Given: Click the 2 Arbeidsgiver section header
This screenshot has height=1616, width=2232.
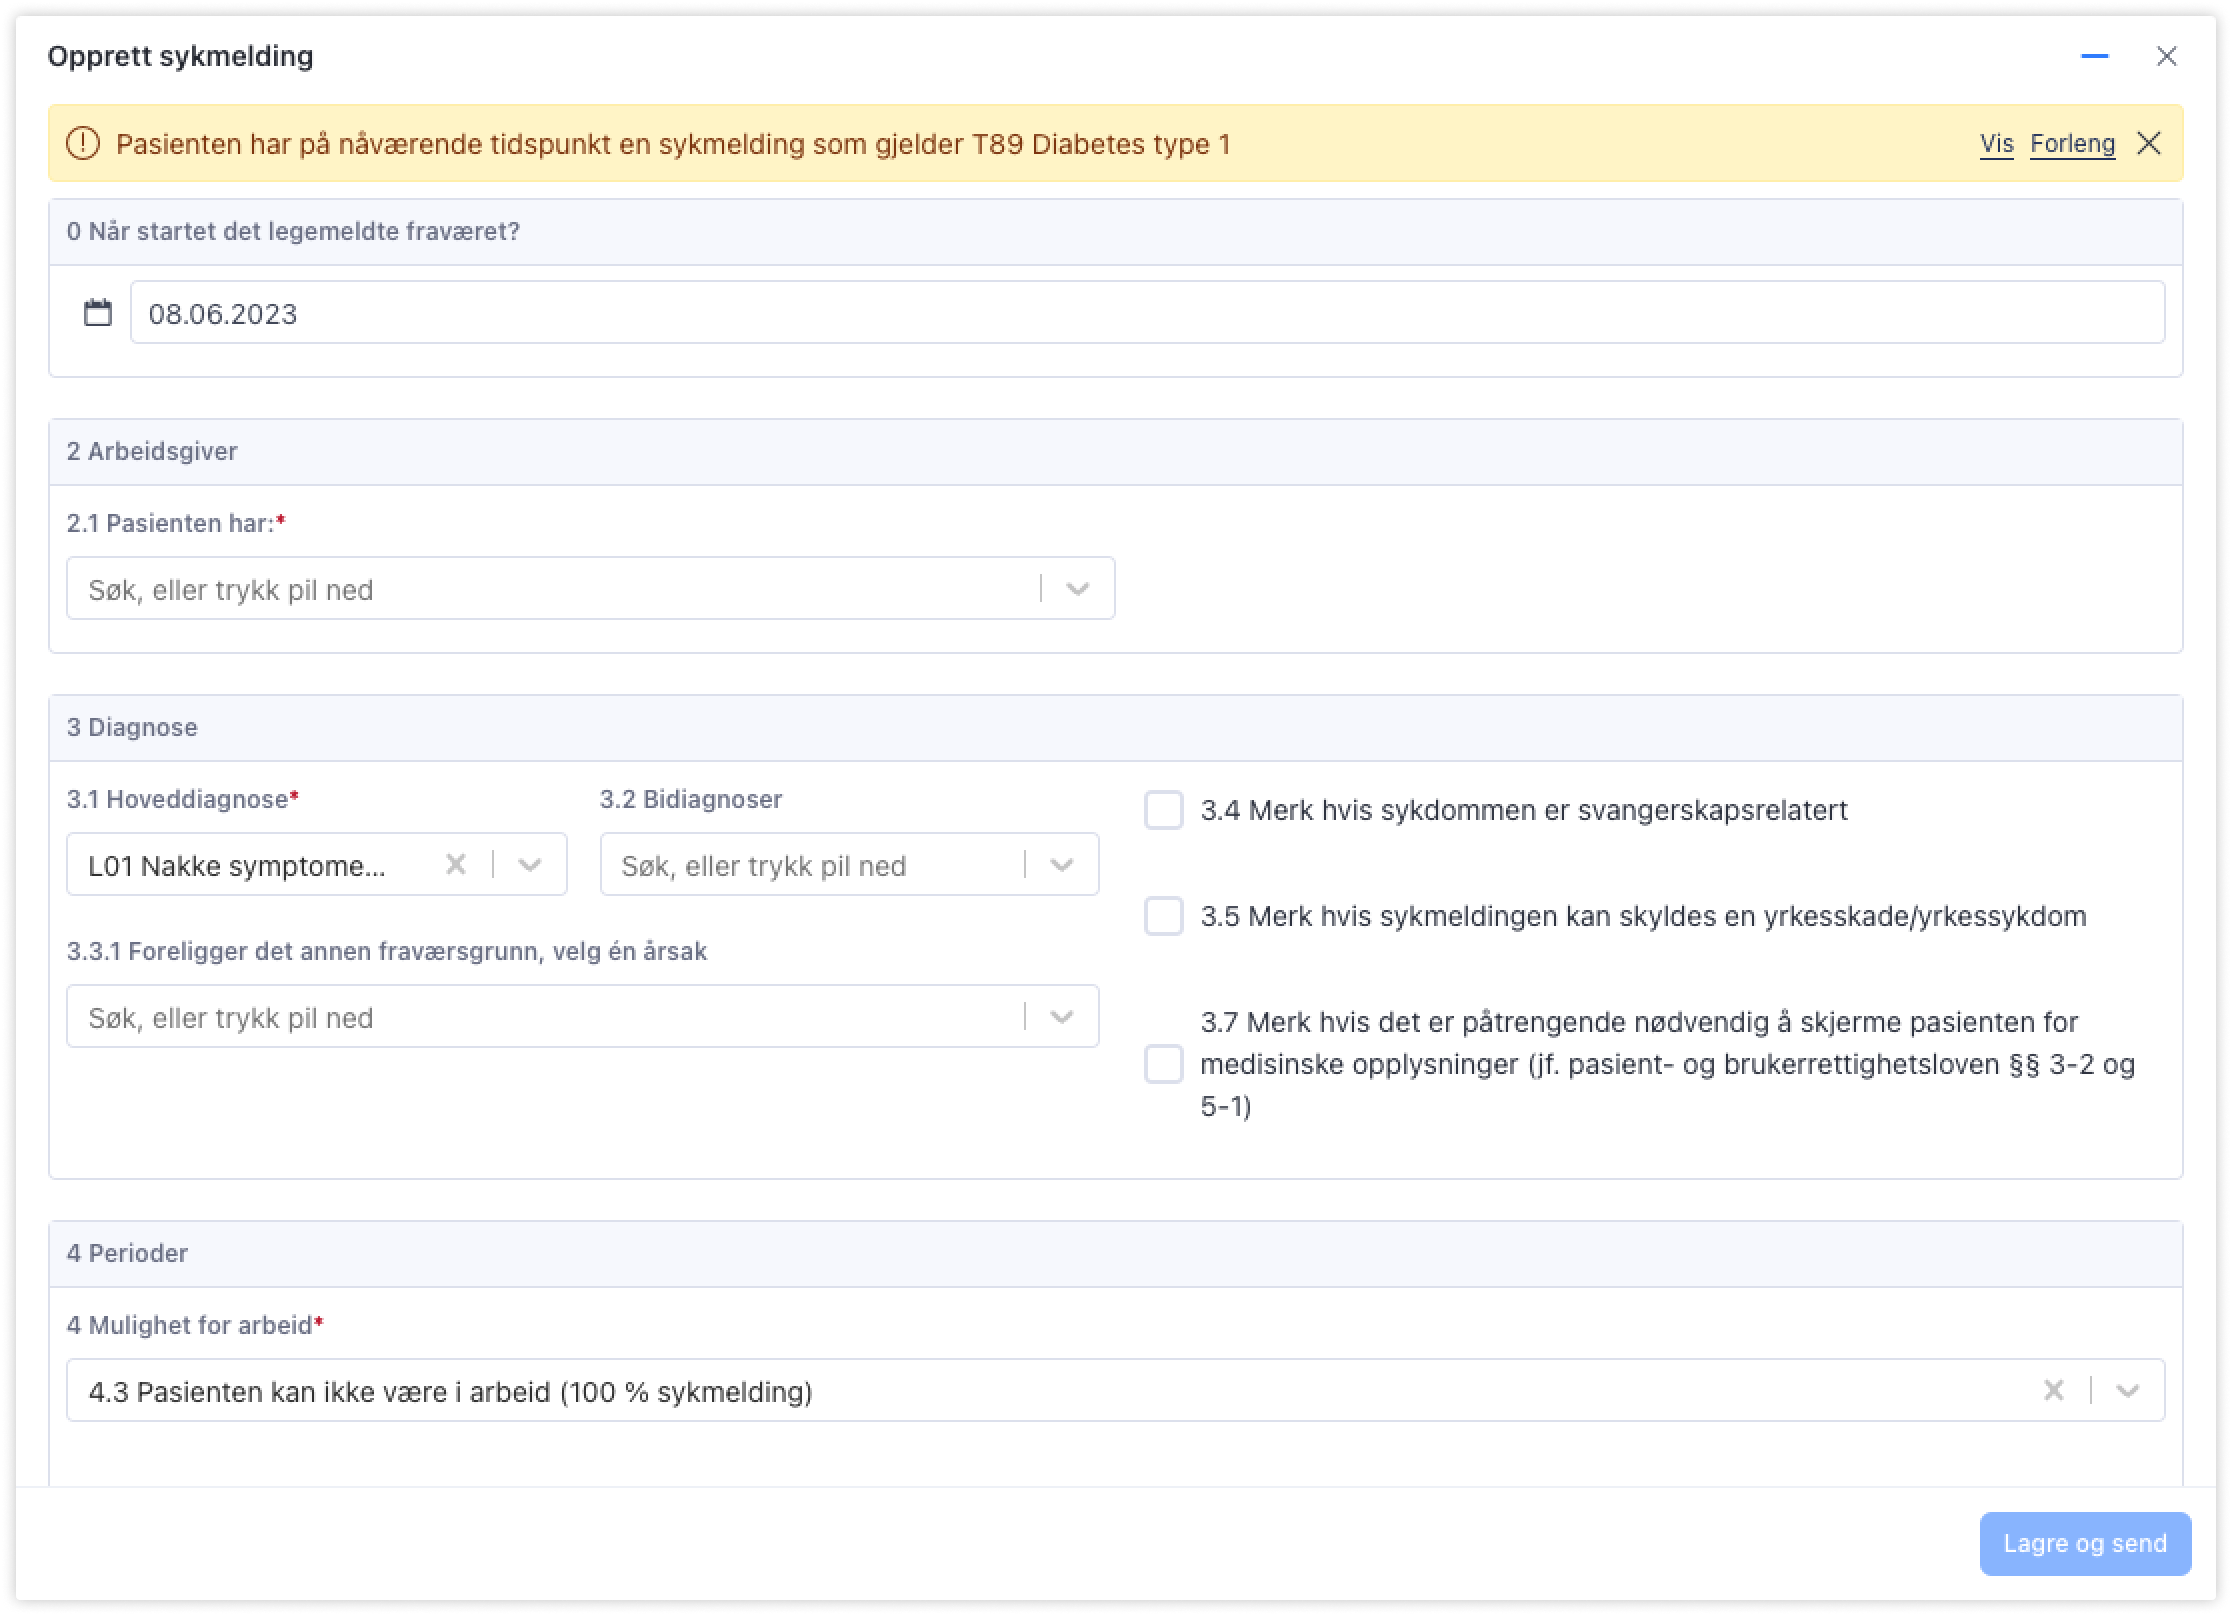Looking at the screenshot, I should point(1115,452).
